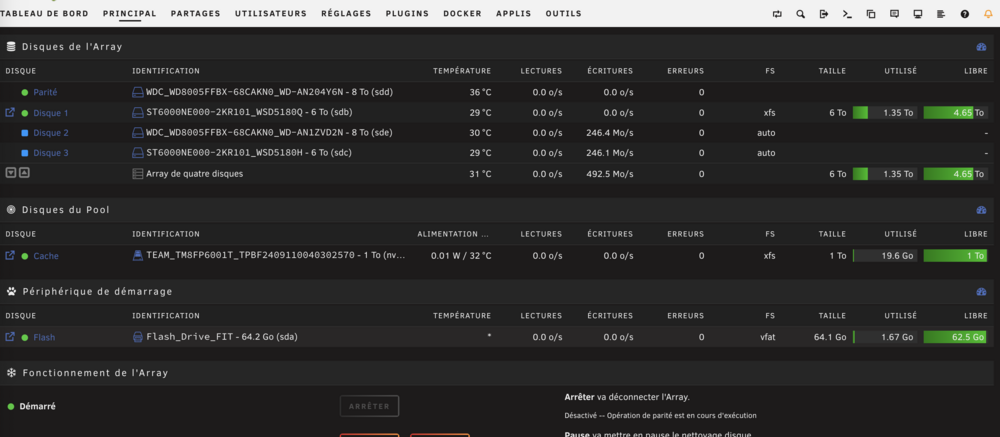Click the logout arrow icon in header
This screenshot has height=437, width=1000.
(x=824, y=13)
